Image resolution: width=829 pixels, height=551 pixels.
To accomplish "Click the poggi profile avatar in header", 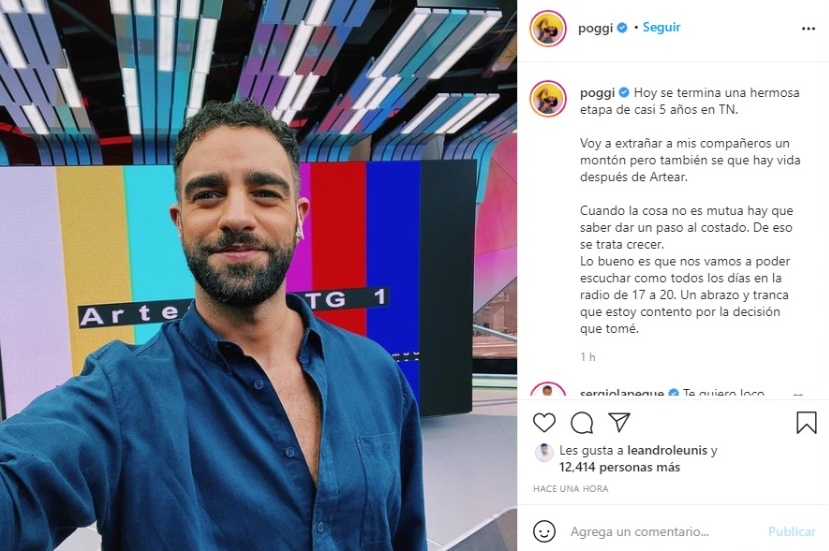I will point(548,28).
